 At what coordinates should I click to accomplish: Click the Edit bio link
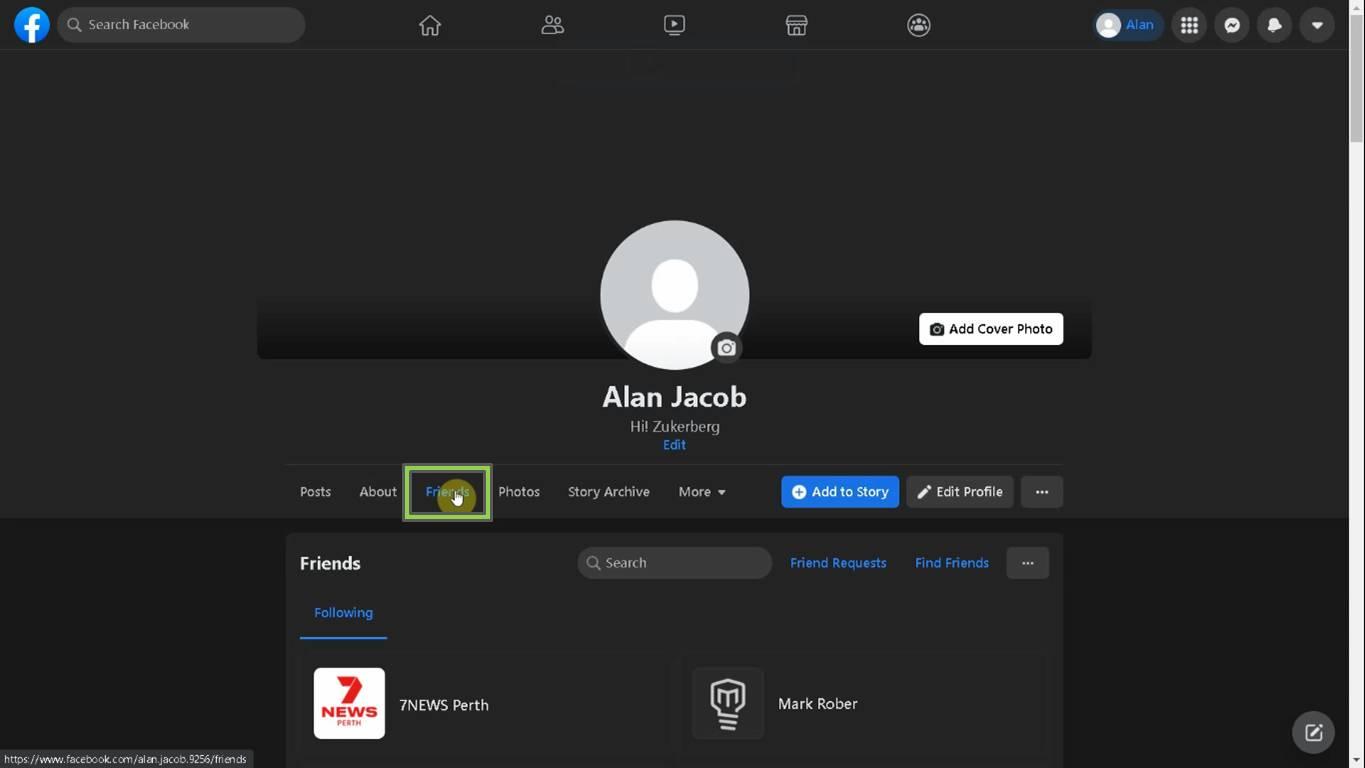click(674, 445)
